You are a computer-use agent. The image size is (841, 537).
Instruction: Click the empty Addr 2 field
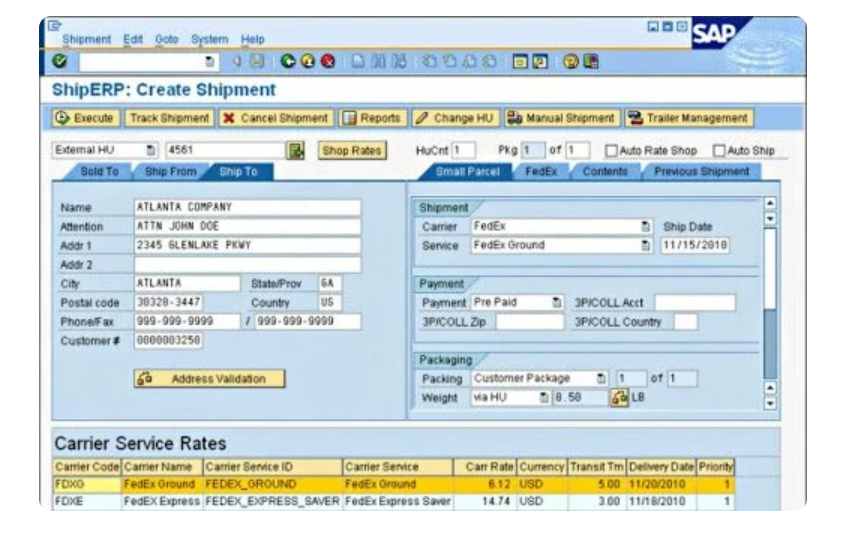click(247, 264)
